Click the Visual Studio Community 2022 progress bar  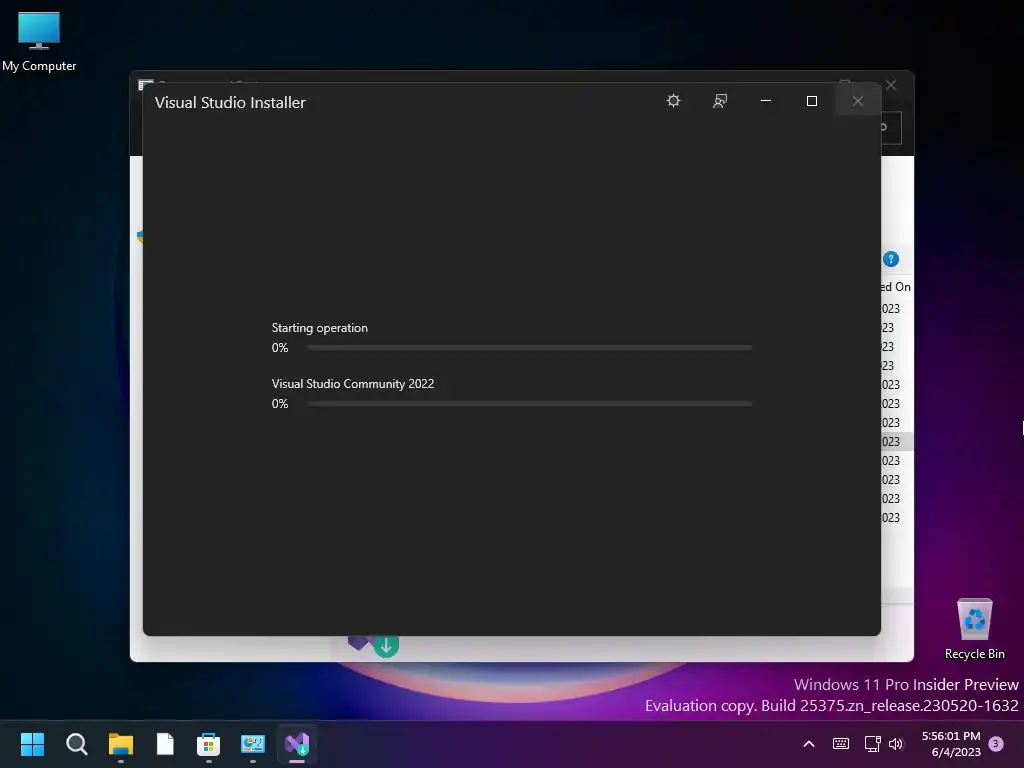530,404
